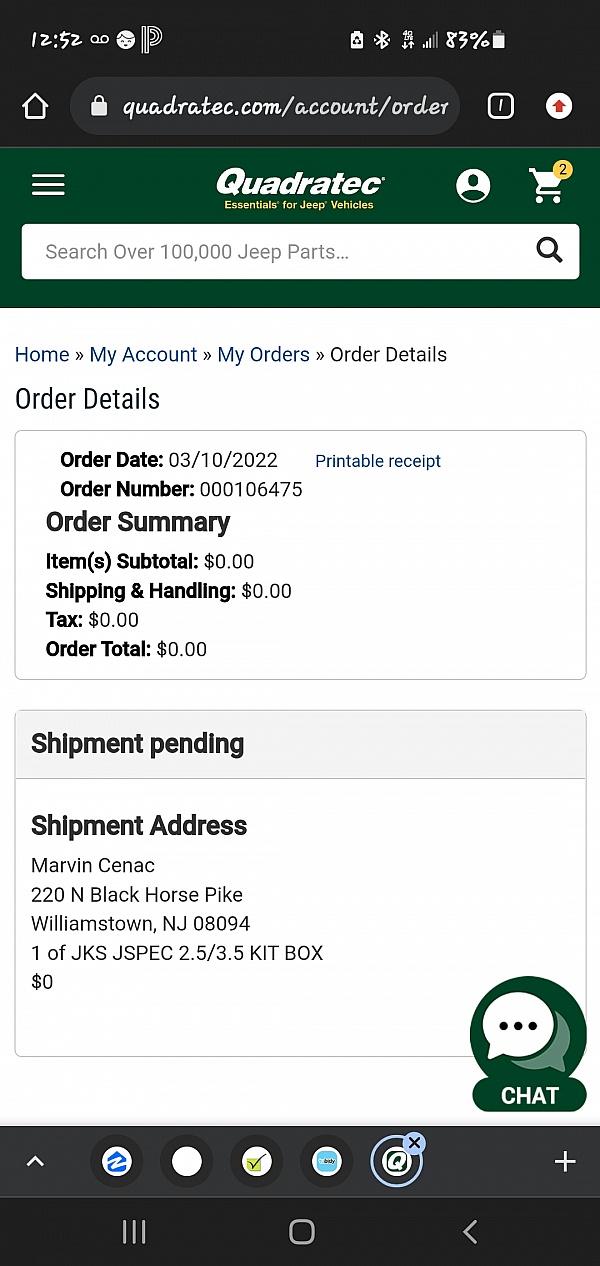Tap the red update arrow icon
Image resolution: width=600 pixels, height=1266 pixels.
(559, 106)
